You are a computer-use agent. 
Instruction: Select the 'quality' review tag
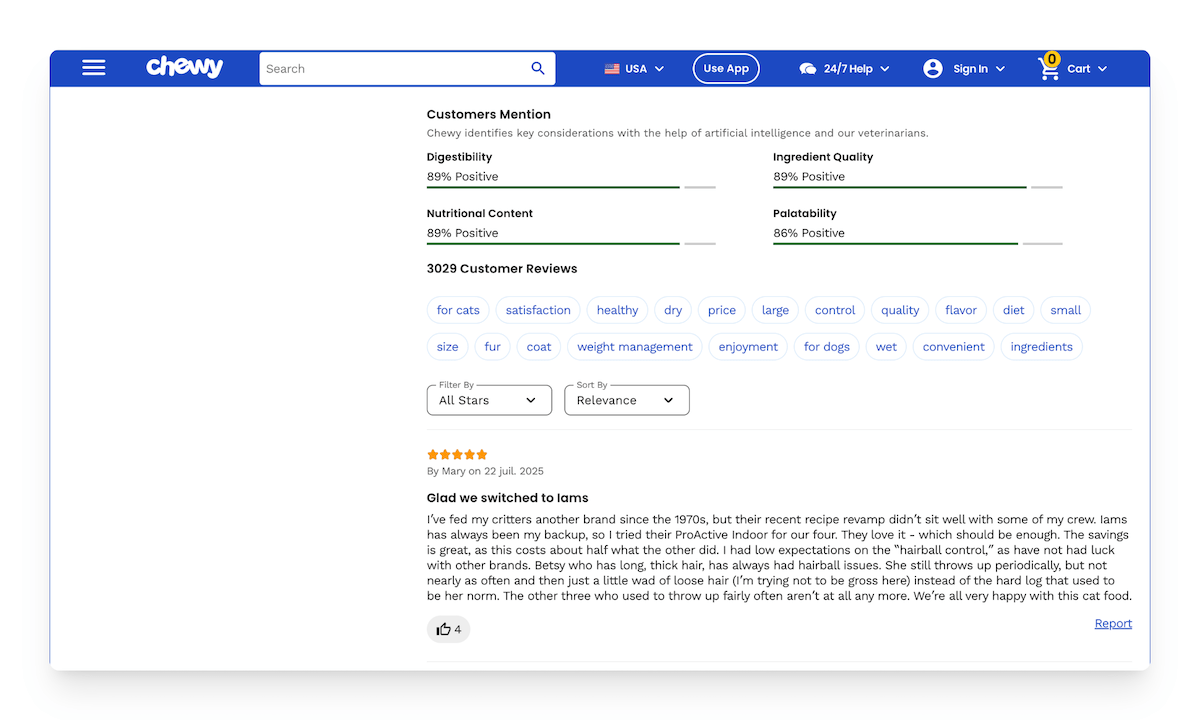pyautogui.click(x=900, y=310)
